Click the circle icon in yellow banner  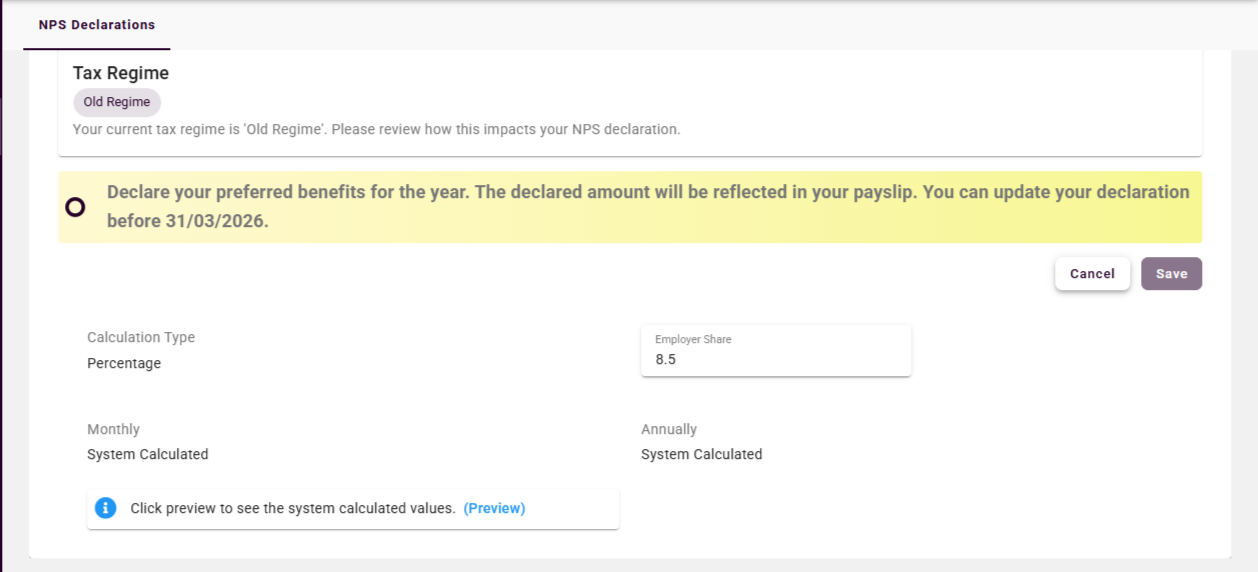75,207
